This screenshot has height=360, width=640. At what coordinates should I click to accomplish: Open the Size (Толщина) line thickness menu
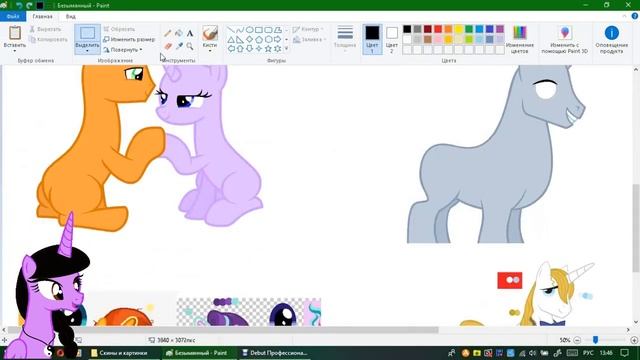345,38
